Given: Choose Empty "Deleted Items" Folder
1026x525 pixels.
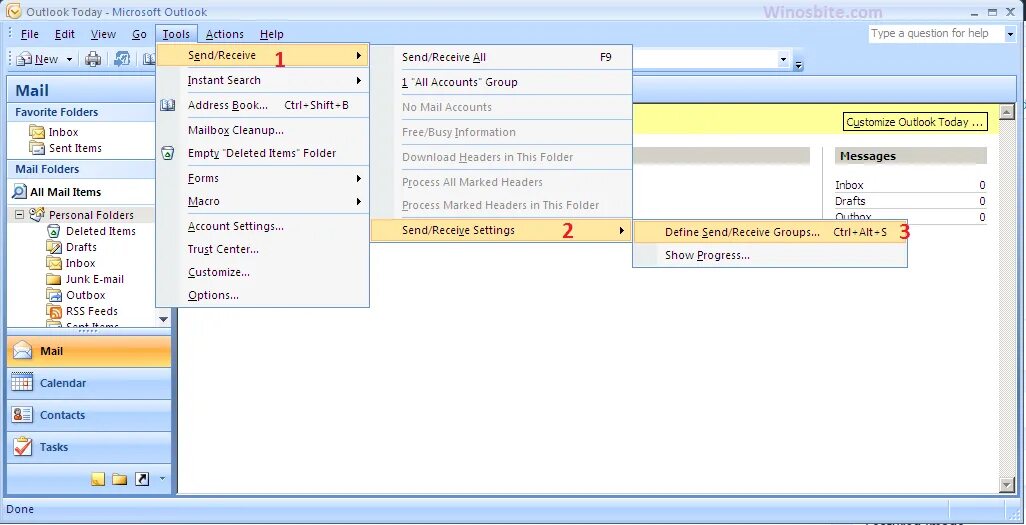Looking at the screenshot, I should point(263,153).
